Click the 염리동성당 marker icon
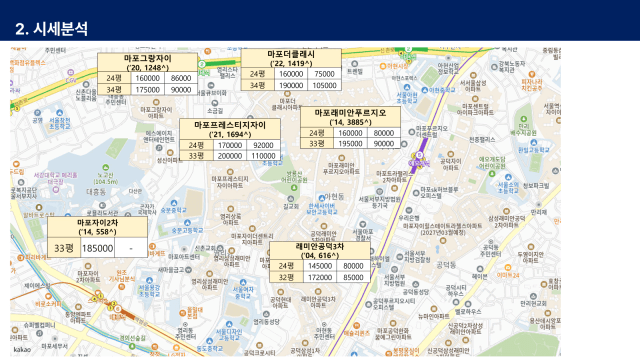 coord(266,314)
